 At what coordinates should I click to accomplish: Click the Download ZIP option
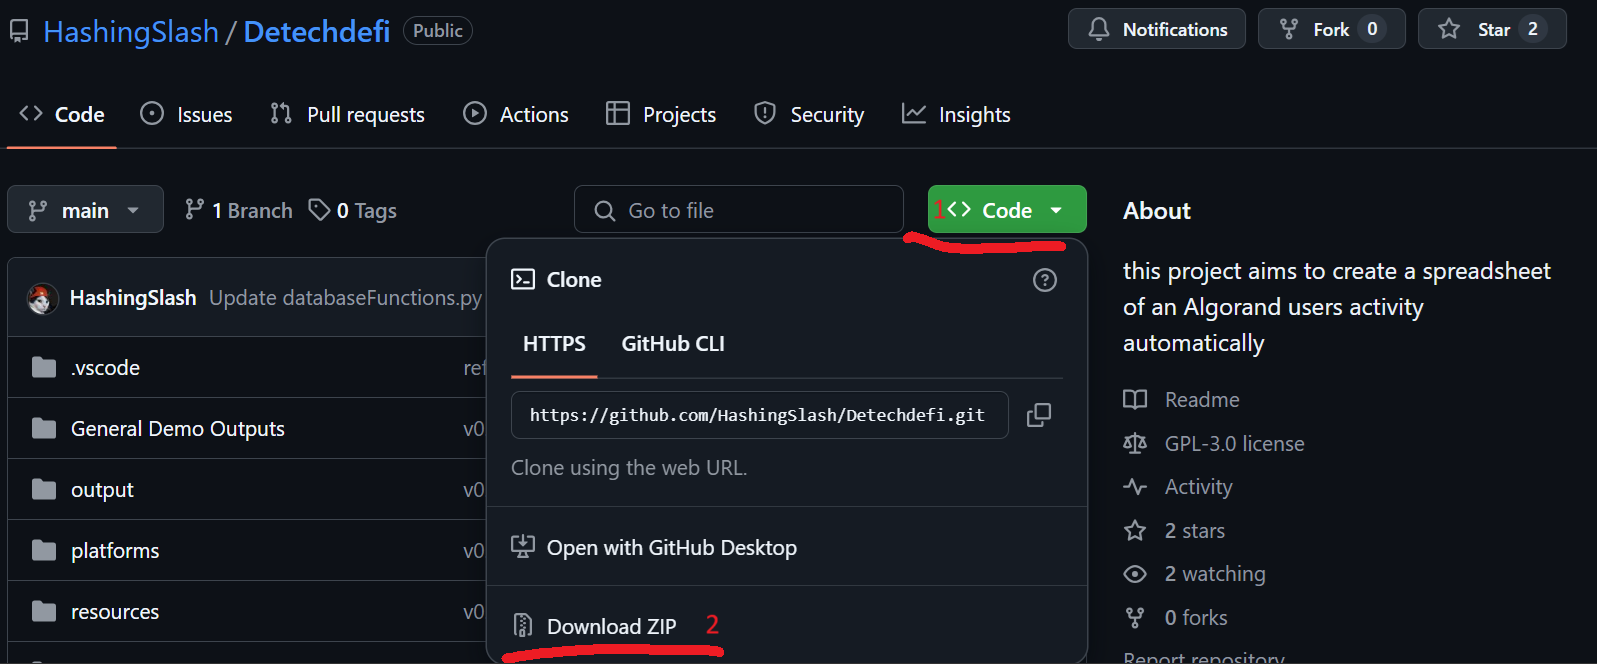coord(611,627)
